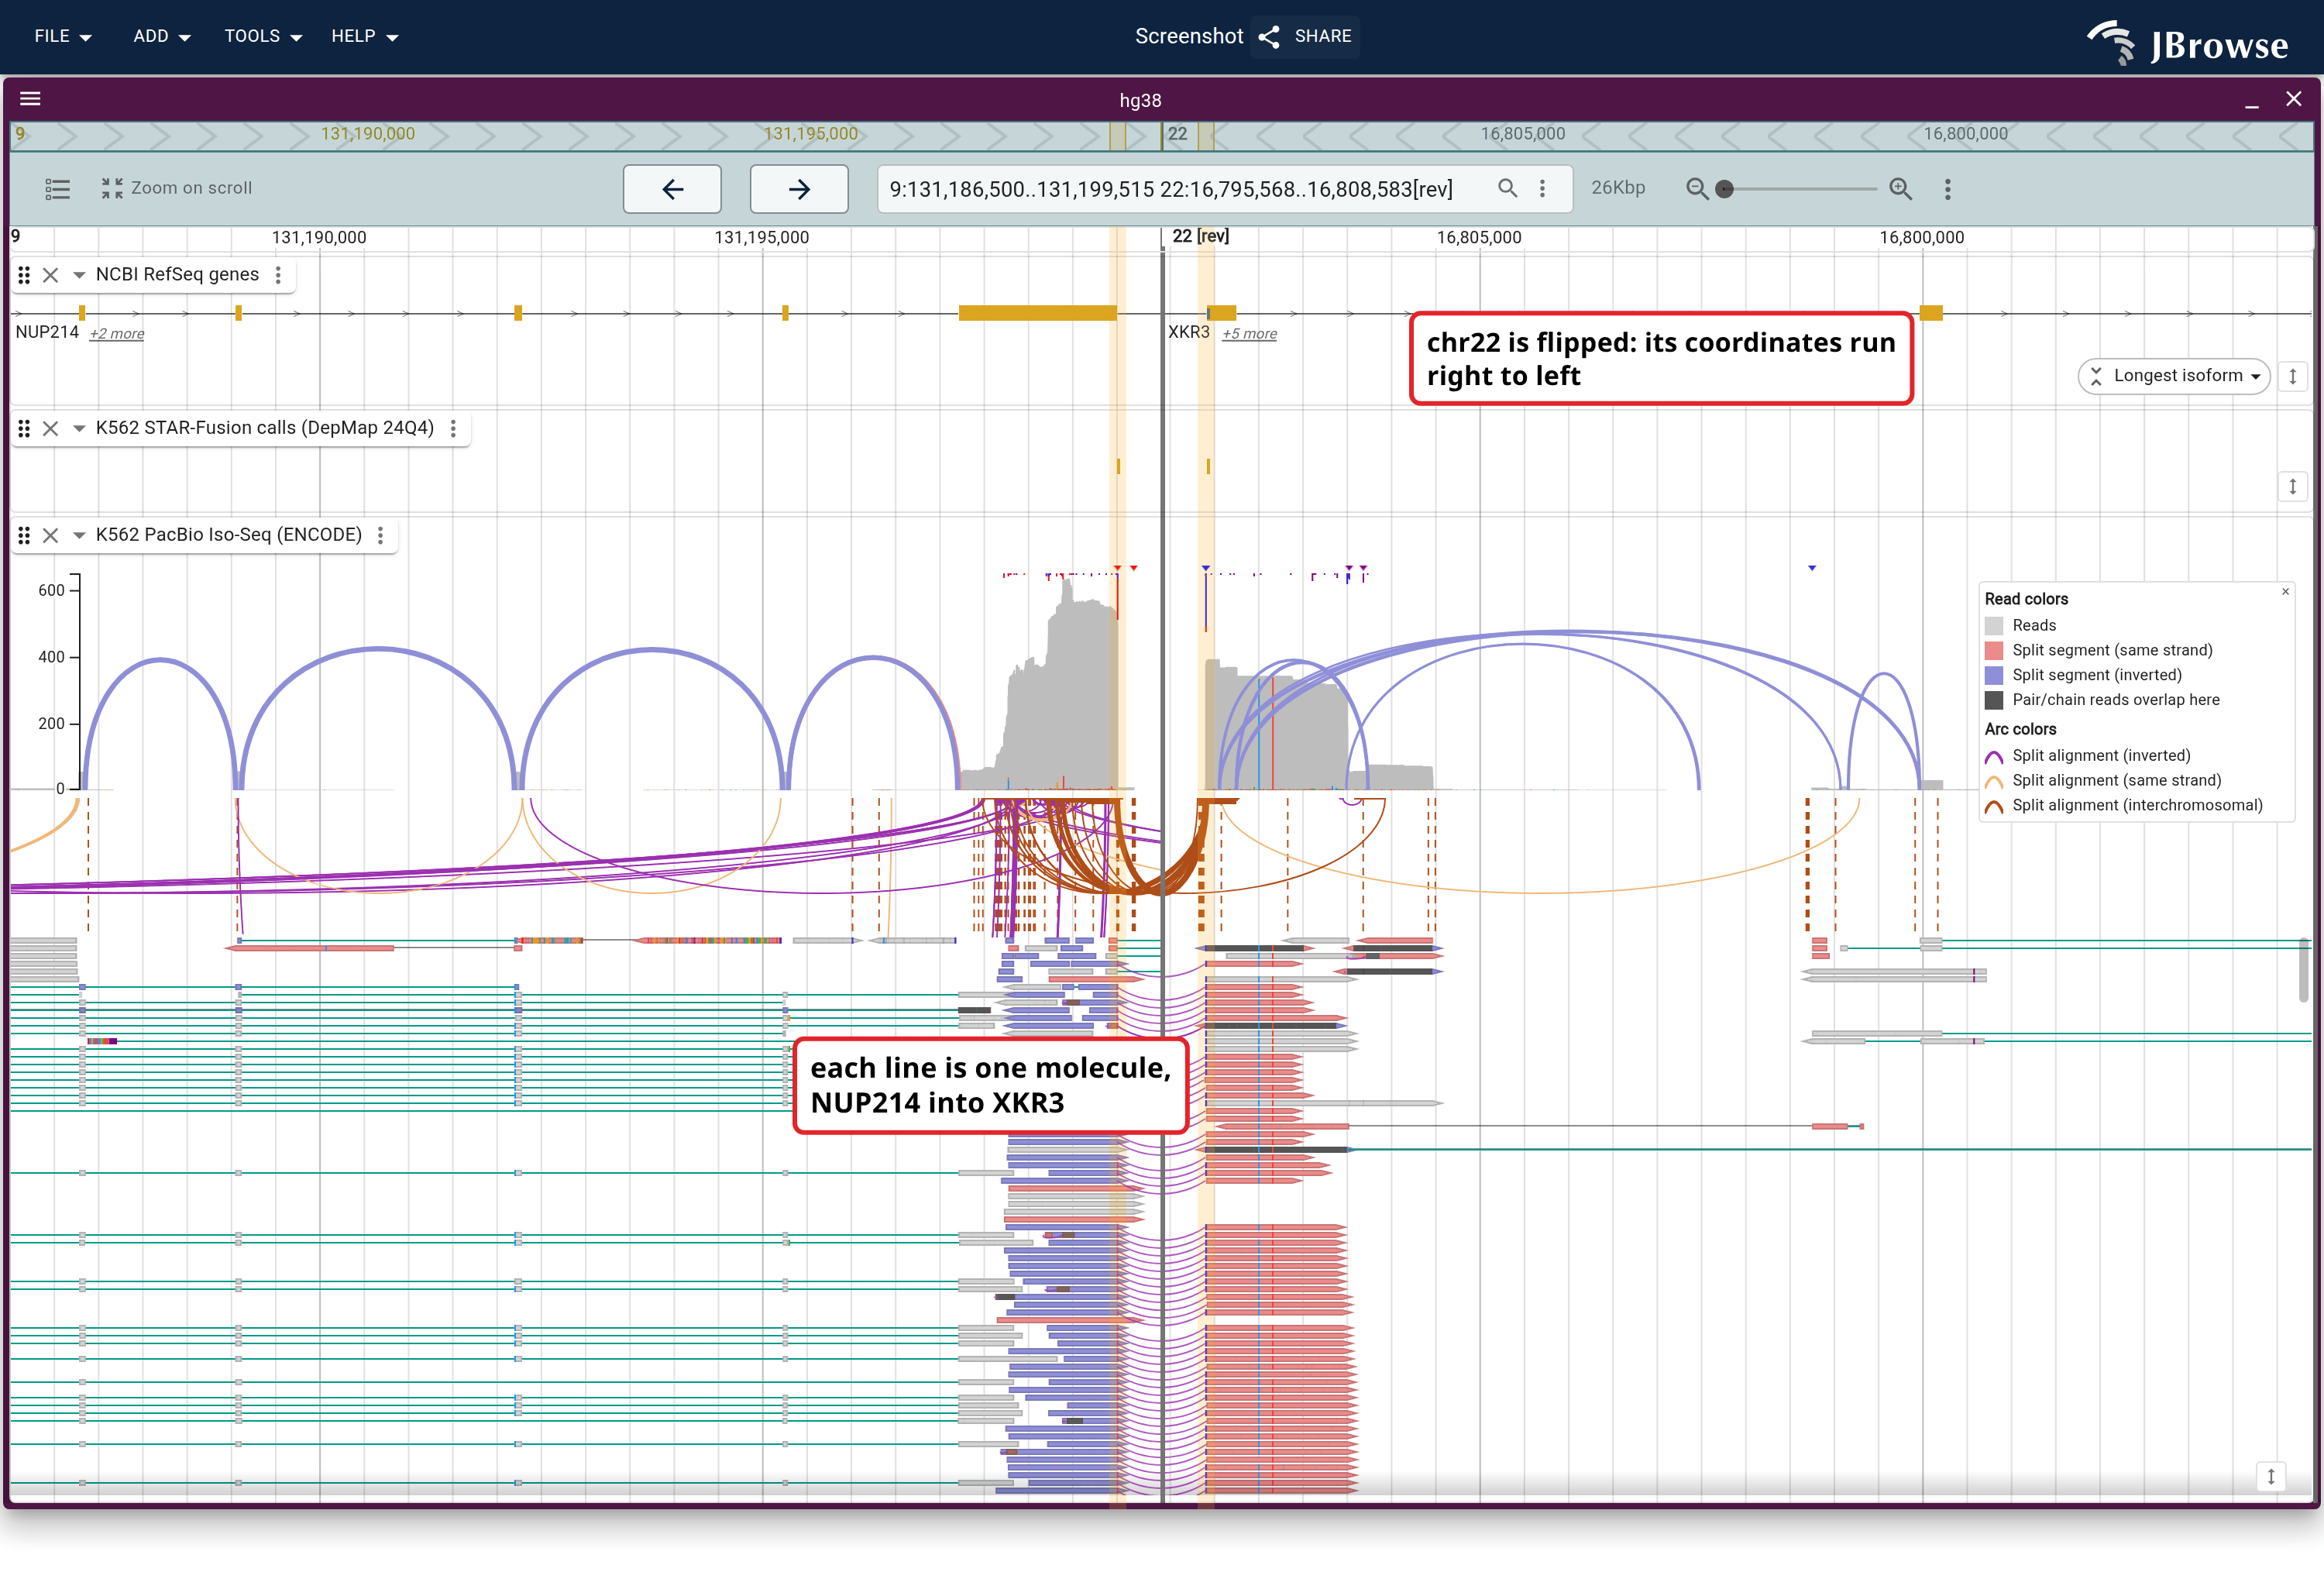Grab drag handle of NCBI RefSeq genes track

pos(24,275)
